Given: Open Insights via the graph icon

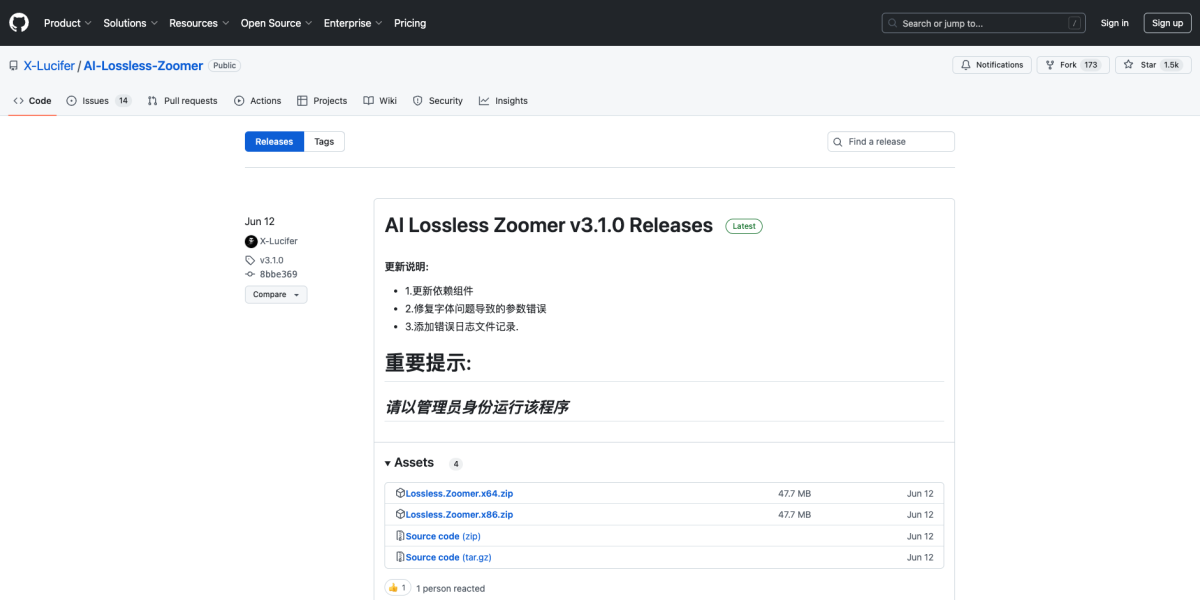Looking at the screenshot, I should (483, 100).
